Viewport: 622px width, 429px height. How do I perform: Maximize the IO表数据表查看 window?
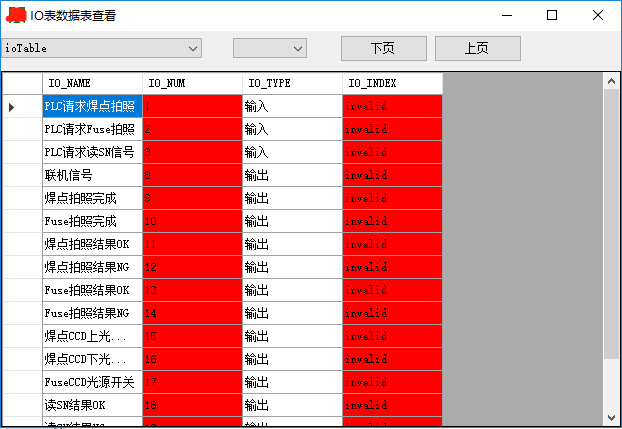[x=552, y=15]
